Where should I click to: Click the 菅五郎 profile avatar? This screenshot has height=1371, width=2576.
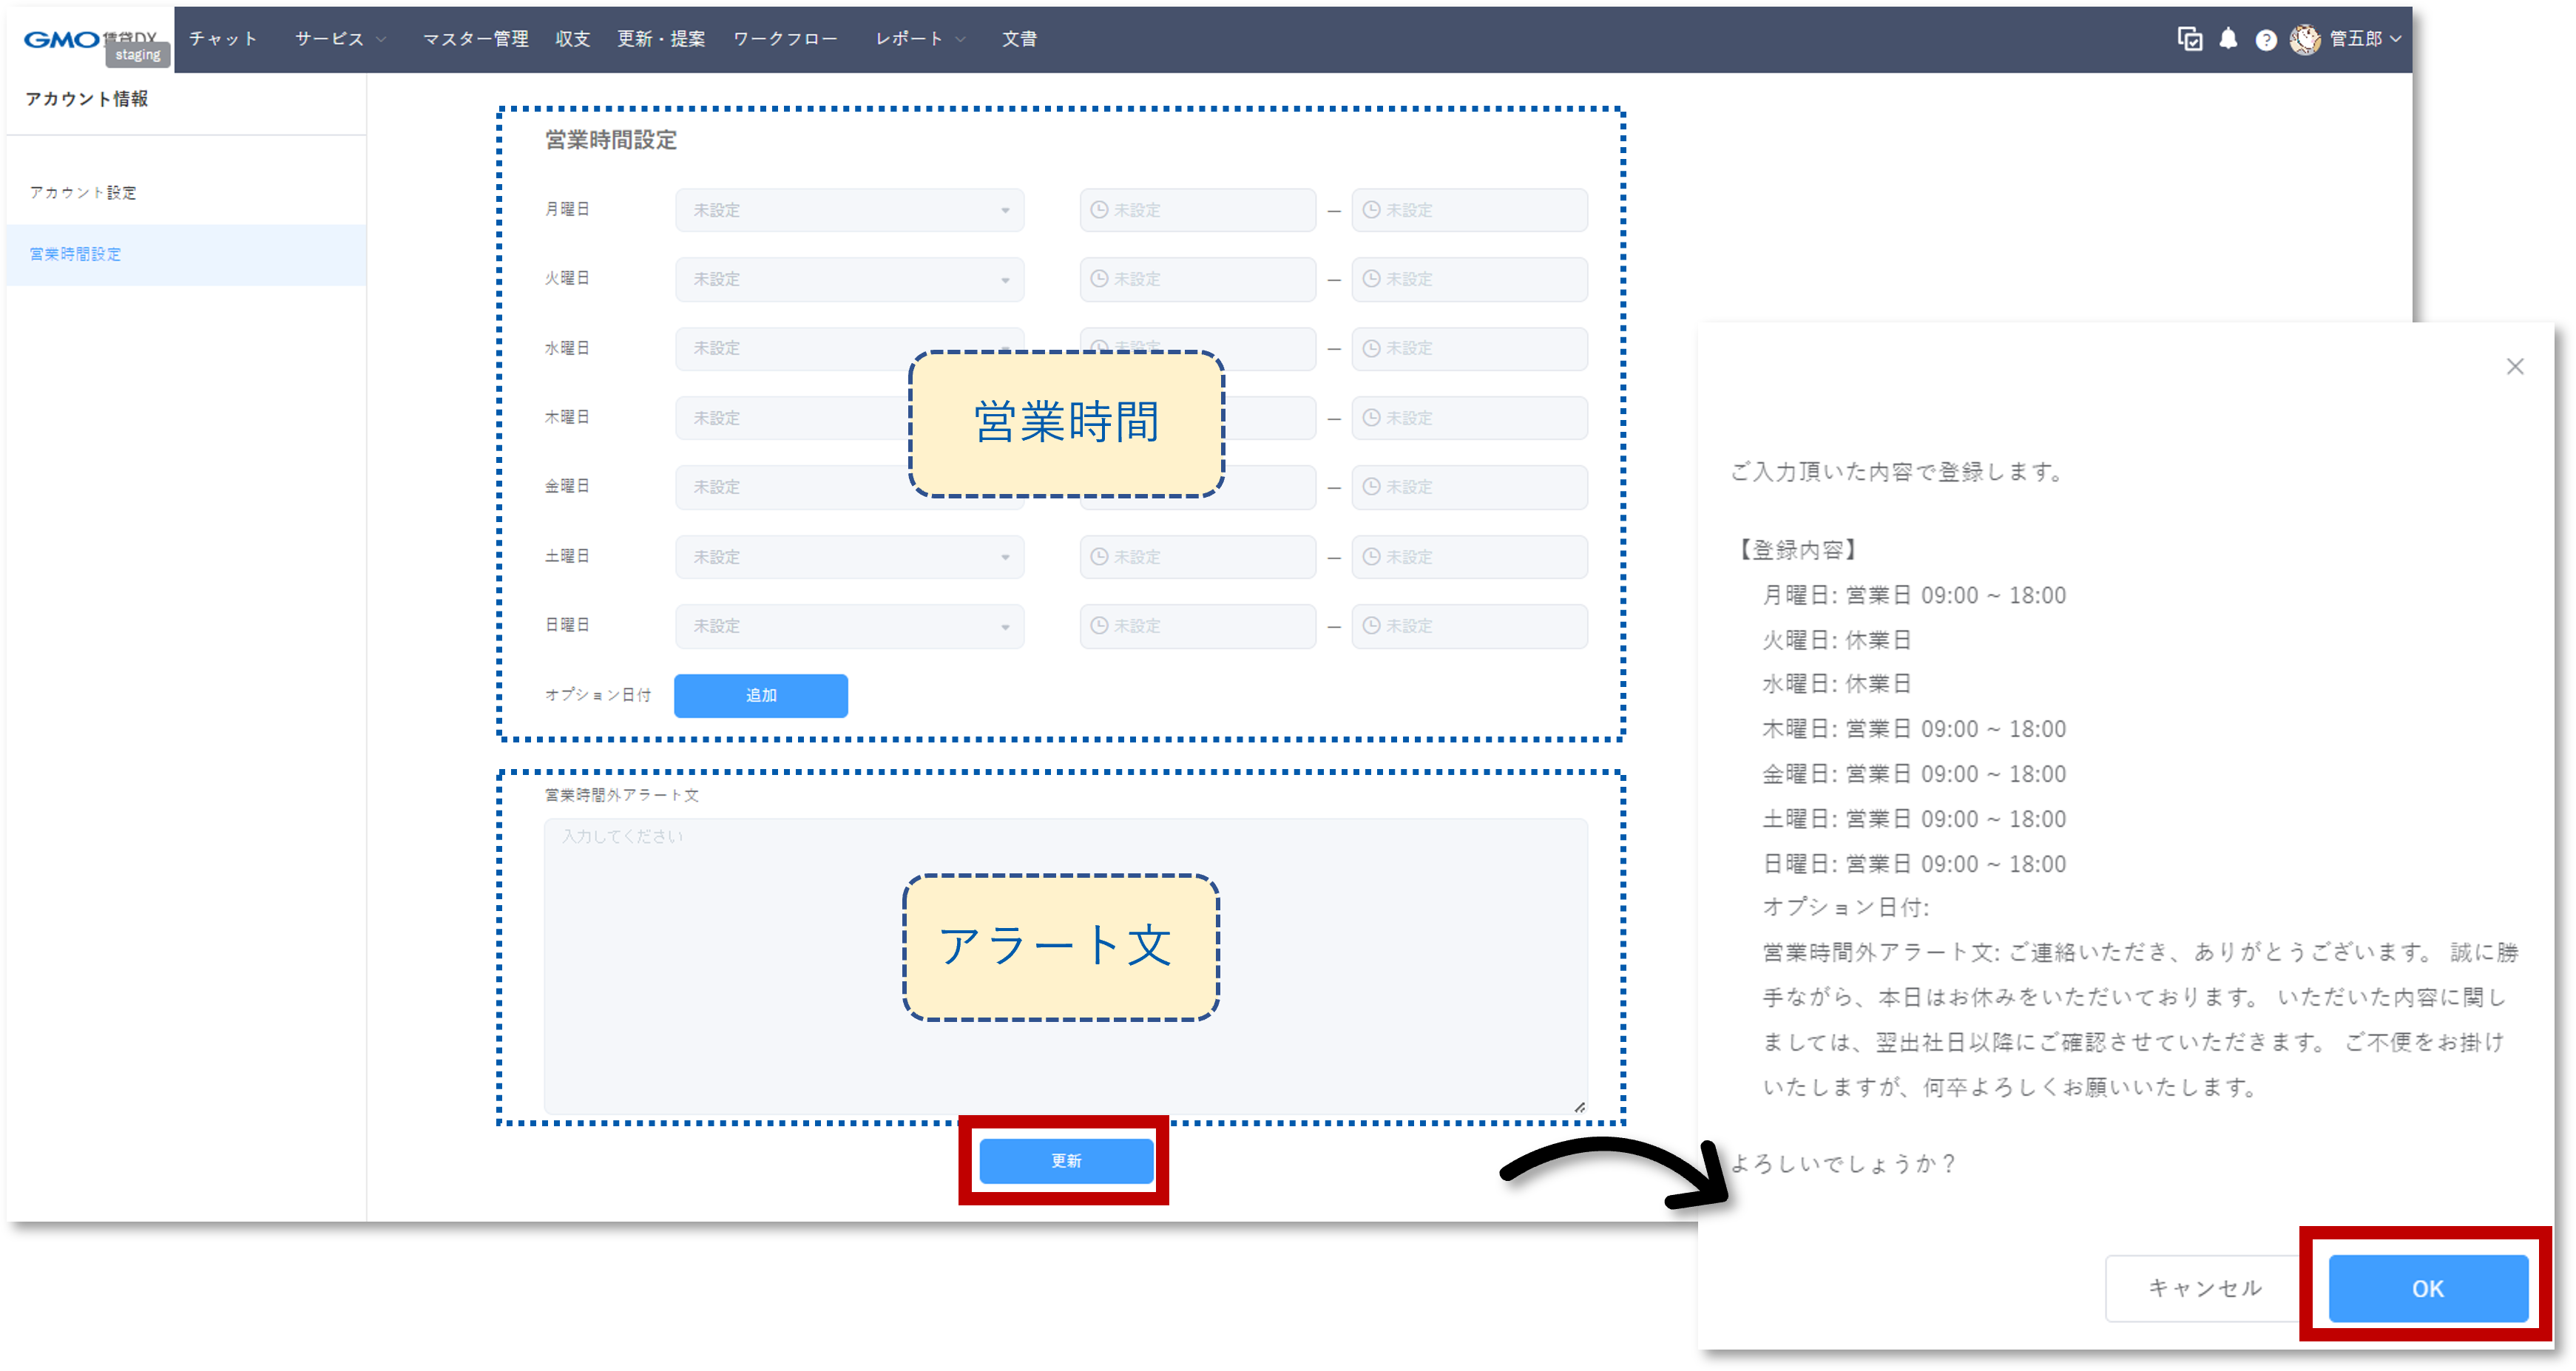2305,39
